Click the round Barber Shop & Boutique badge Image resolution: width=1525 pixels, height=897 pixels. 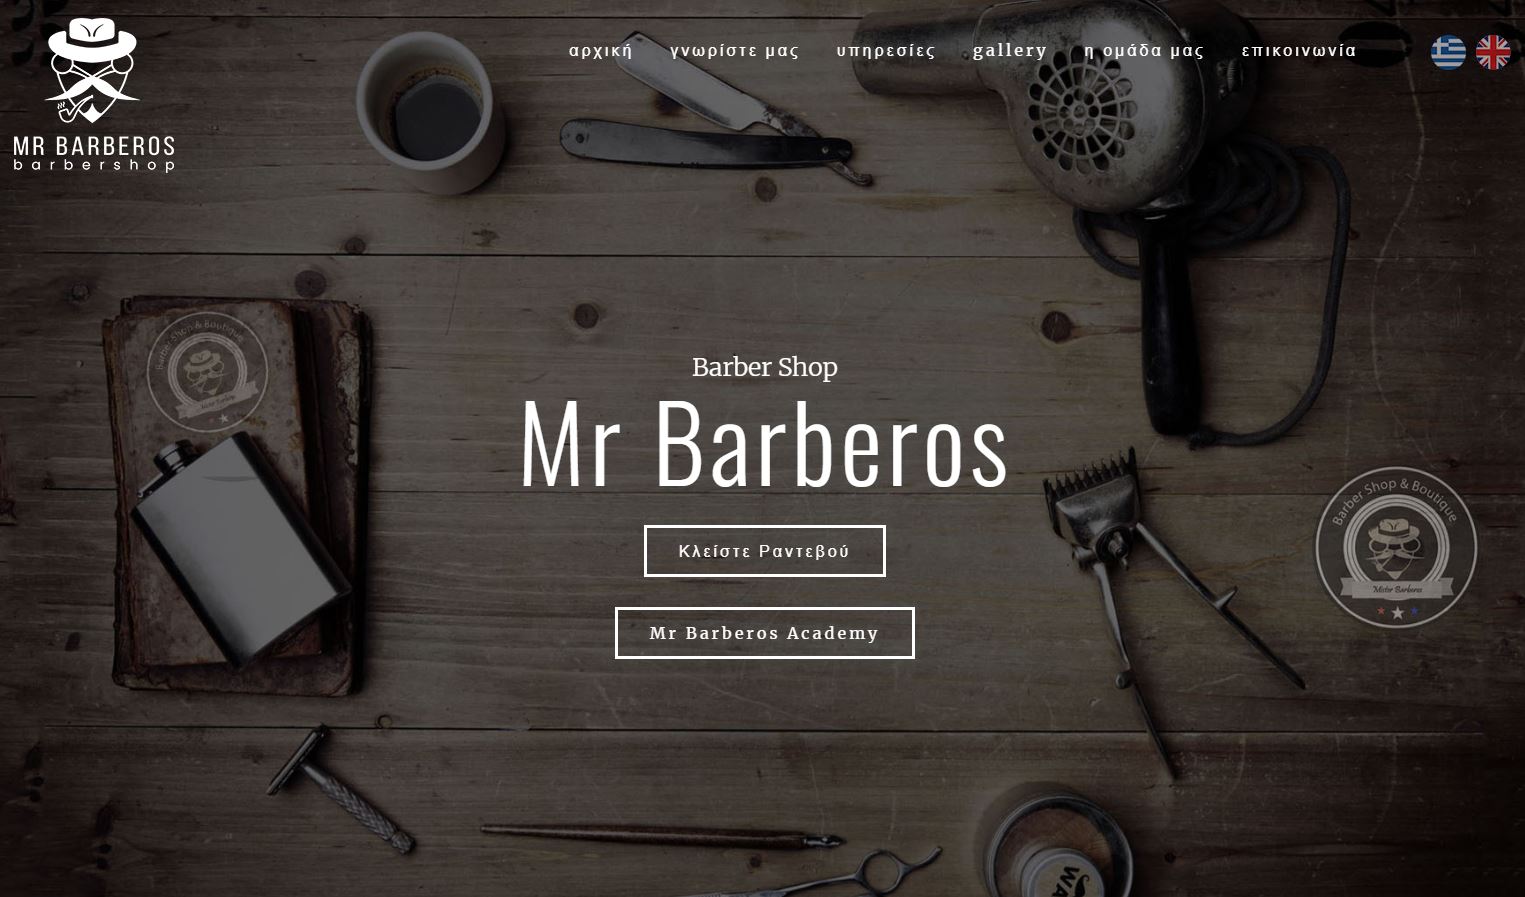[x=1396, y=547]
